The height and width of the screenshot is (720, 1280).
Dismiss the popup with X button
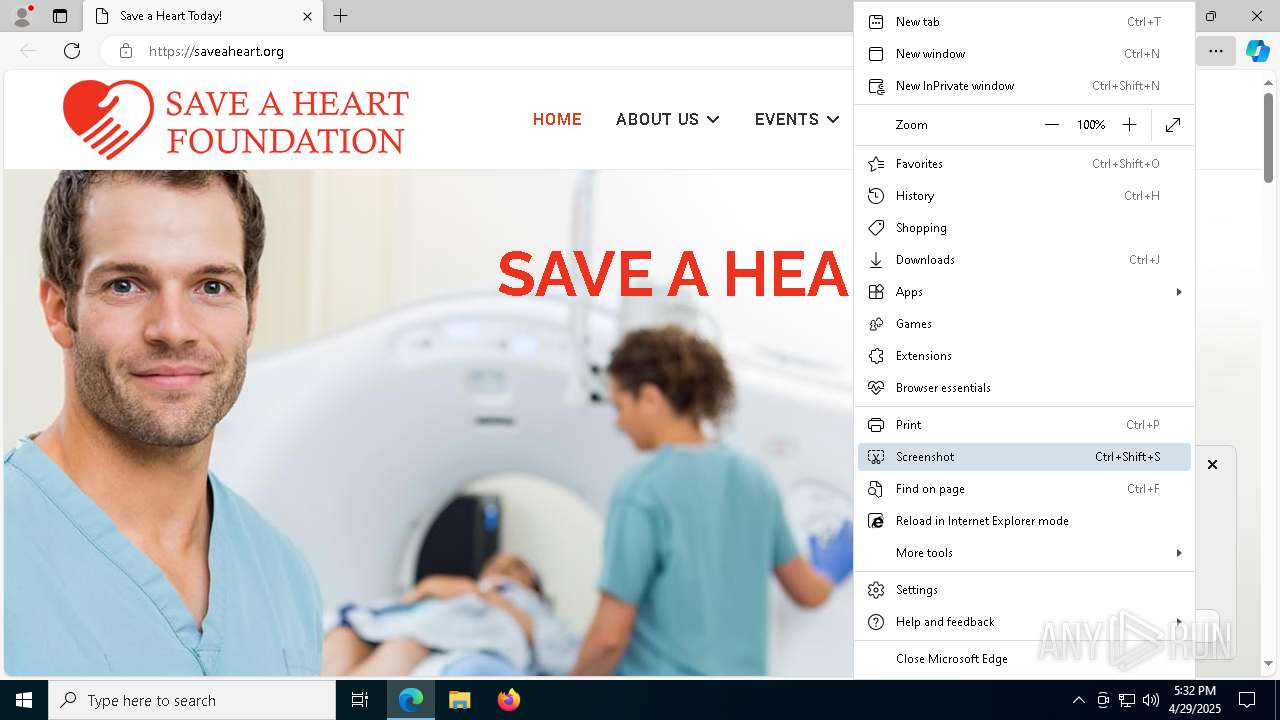click(1212, 464)
